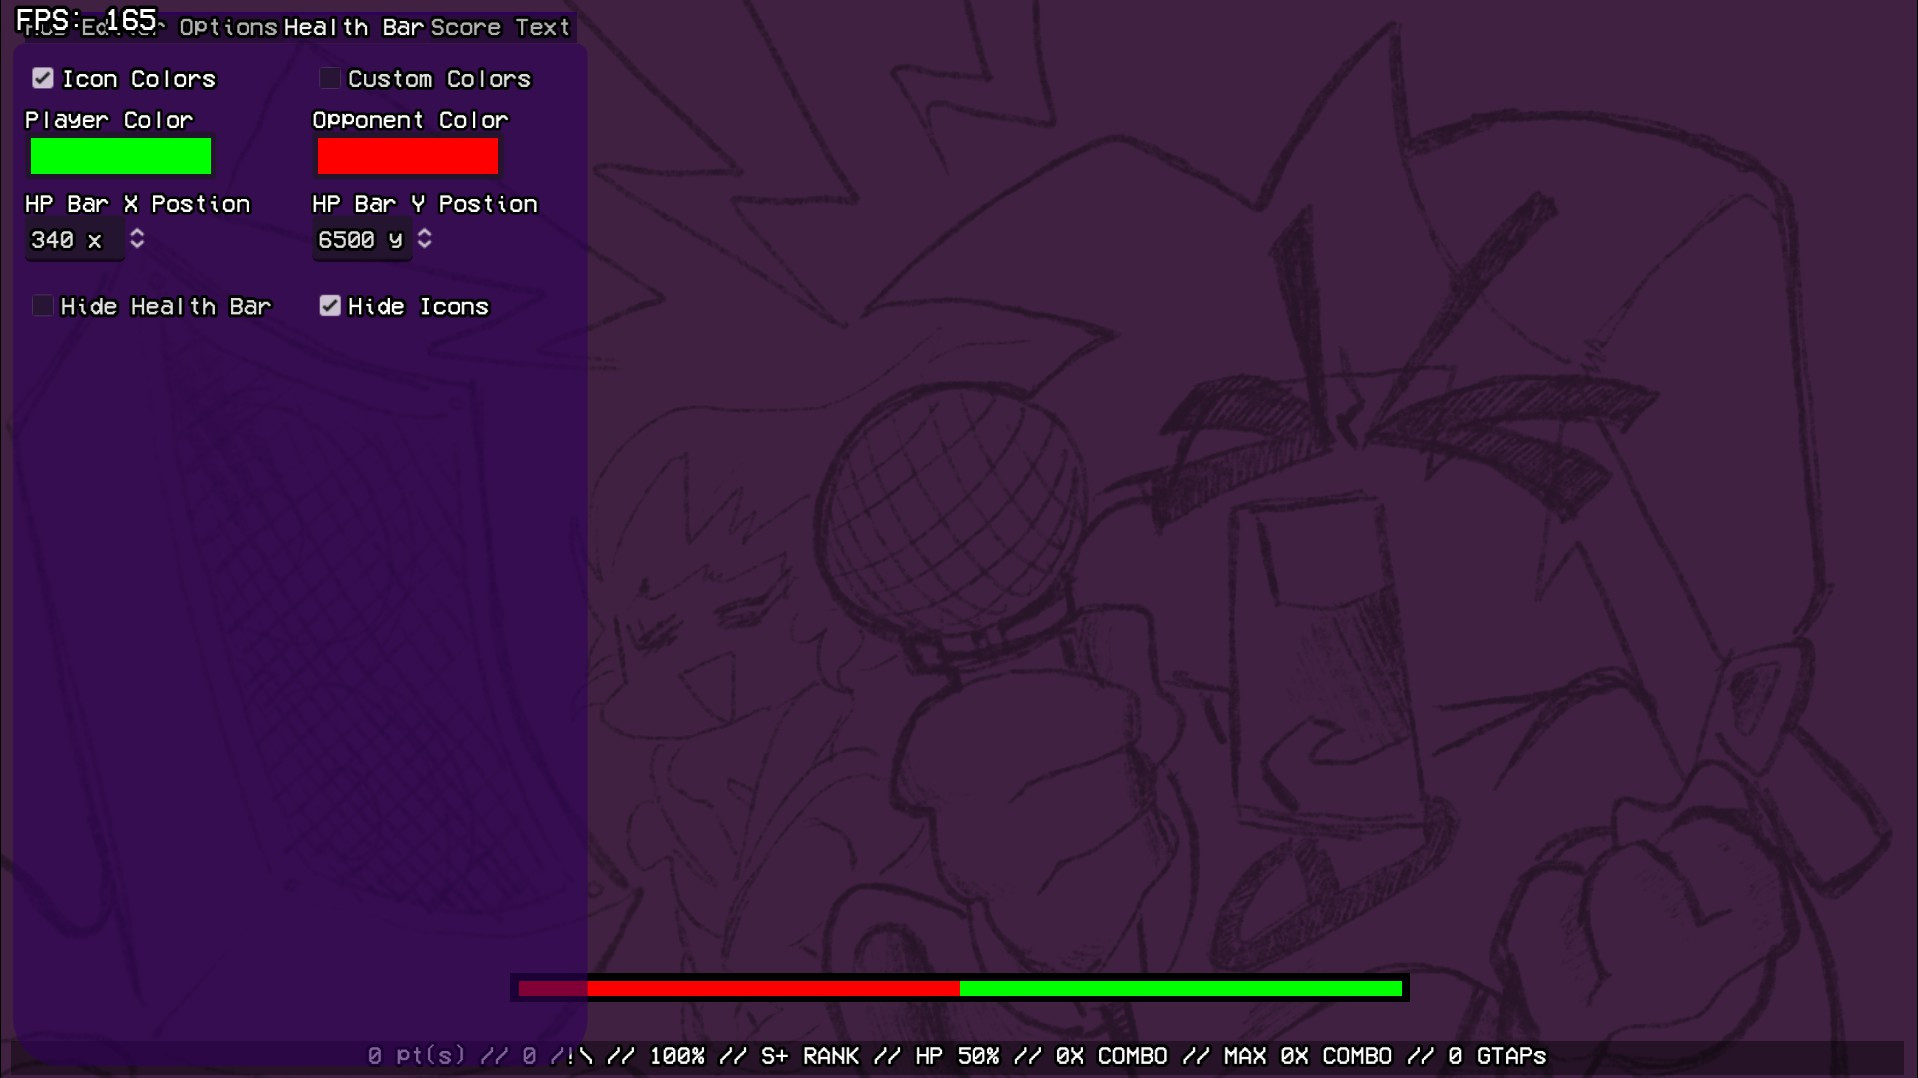This screenshot has height=1078, width=1918.
Task: Increment the HP Bar Y Postion value
Action: 423,233
